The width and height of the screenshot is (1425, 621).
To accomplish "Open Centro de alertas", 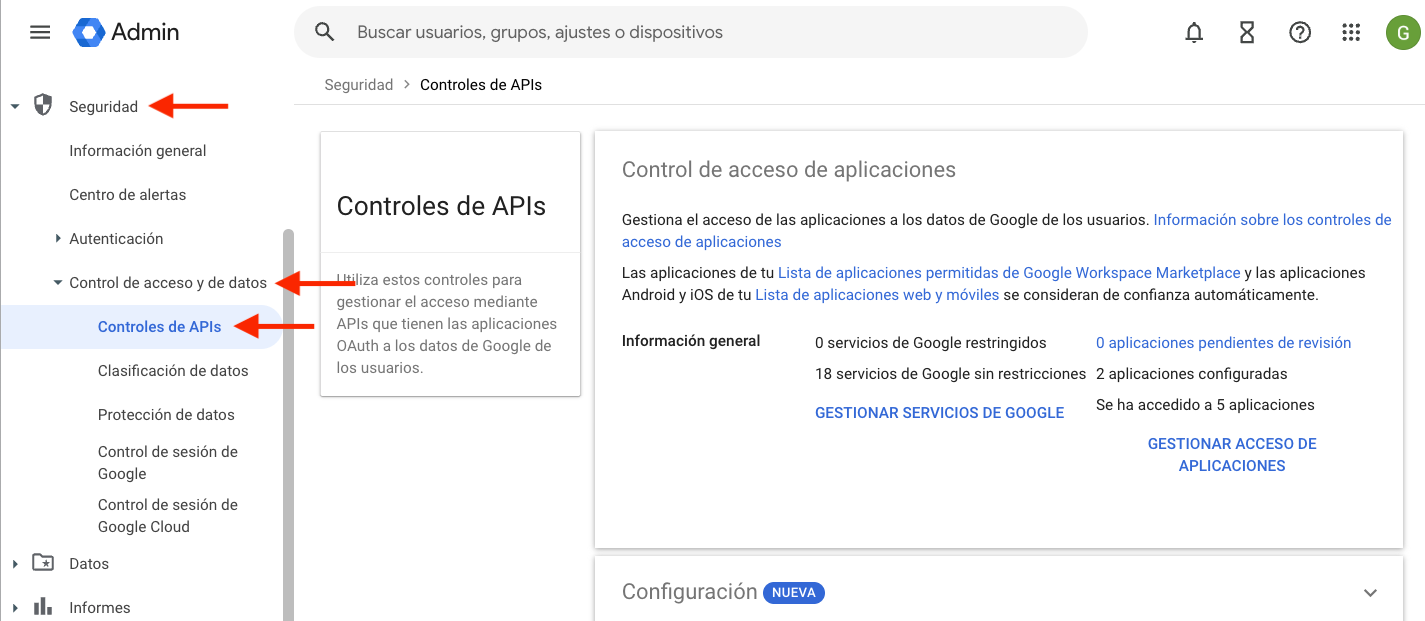I will pos(127,195).
